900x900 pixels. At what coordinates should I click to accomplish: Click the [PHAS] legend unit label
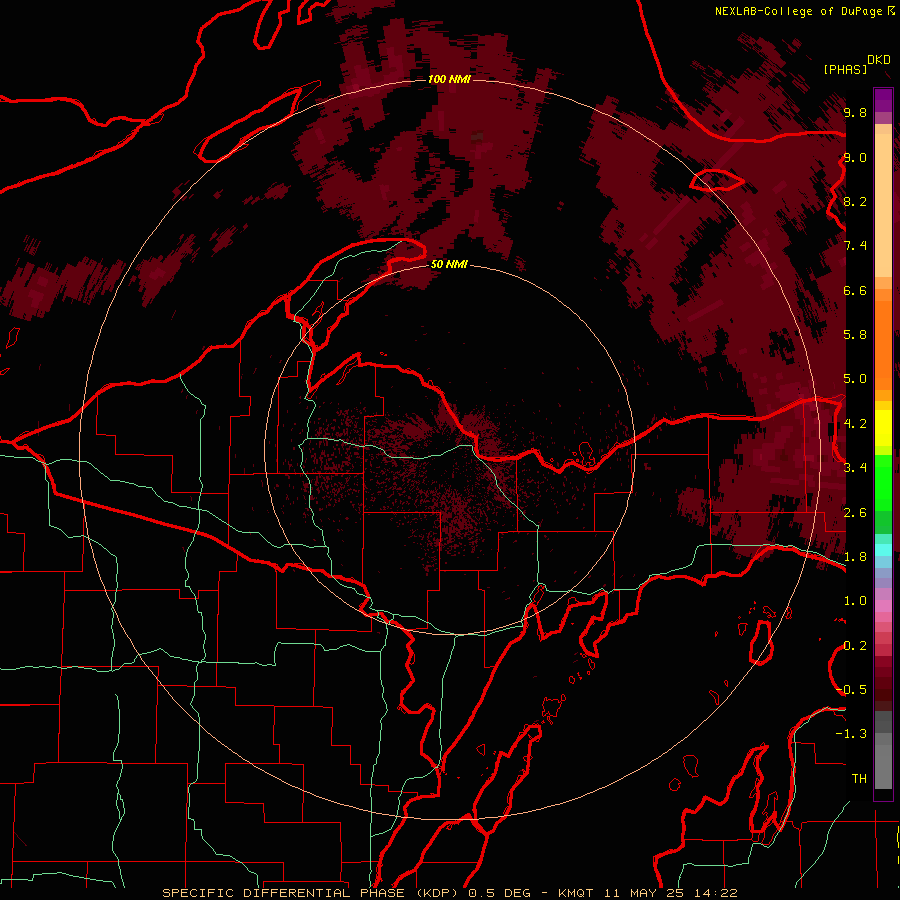[845, 69]
